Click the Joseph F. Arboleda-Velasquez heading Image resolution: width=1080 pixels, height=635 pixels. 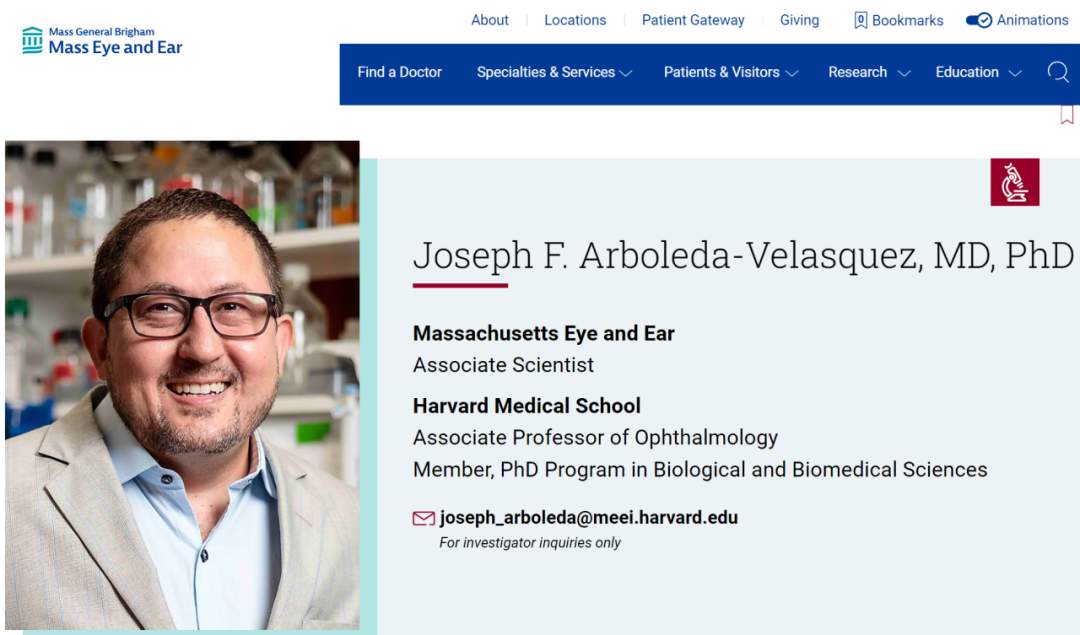pyautogui.click(x=743, y=255)
